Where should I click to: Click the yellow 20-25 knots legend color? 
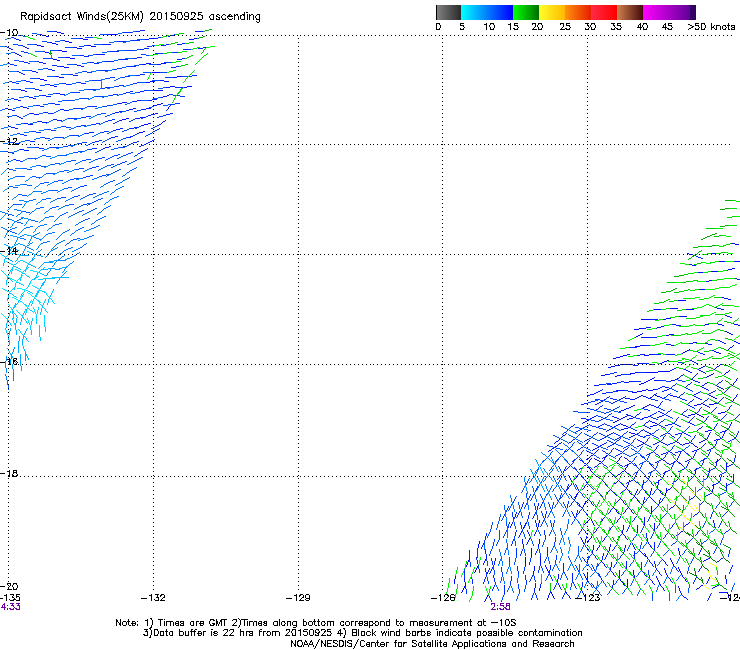552,12
